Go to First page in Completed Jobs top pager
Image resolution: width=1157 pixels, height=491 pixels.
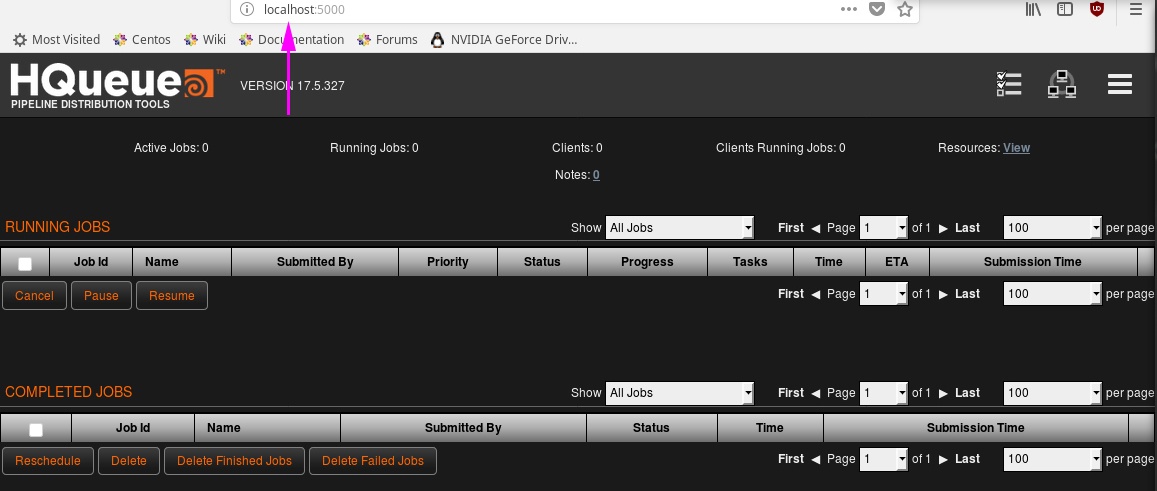[x=791, y=393]
